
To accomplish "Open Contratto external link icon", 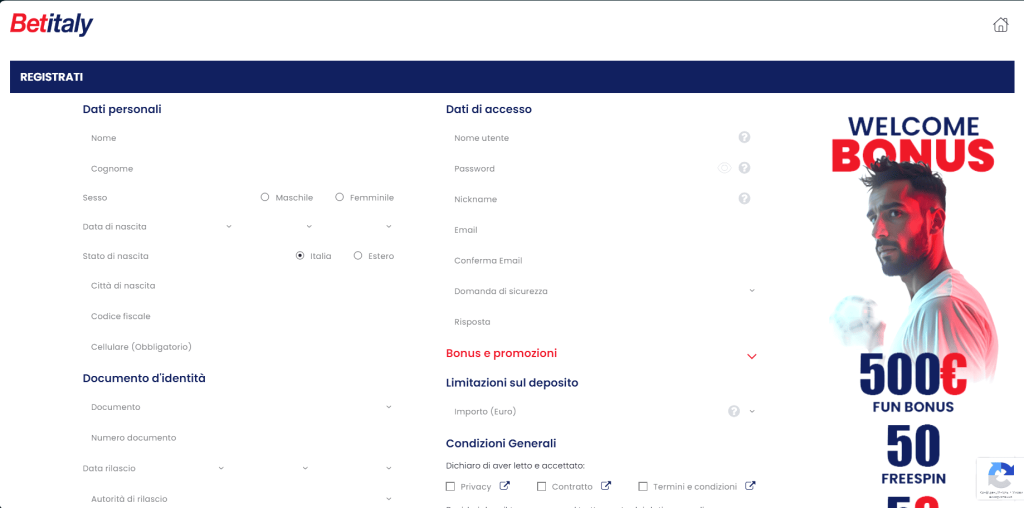I will 606,487.
